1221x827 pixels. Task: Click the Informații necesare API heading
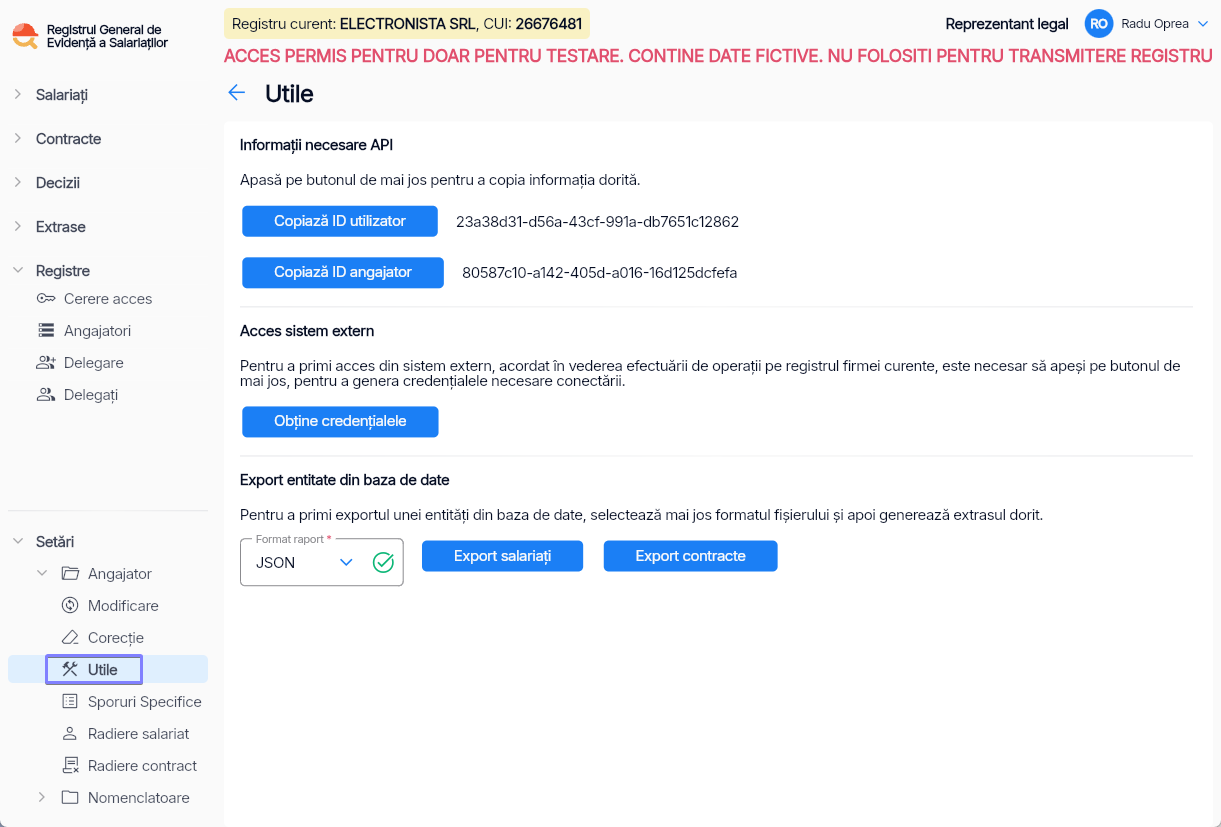[316, 145]
